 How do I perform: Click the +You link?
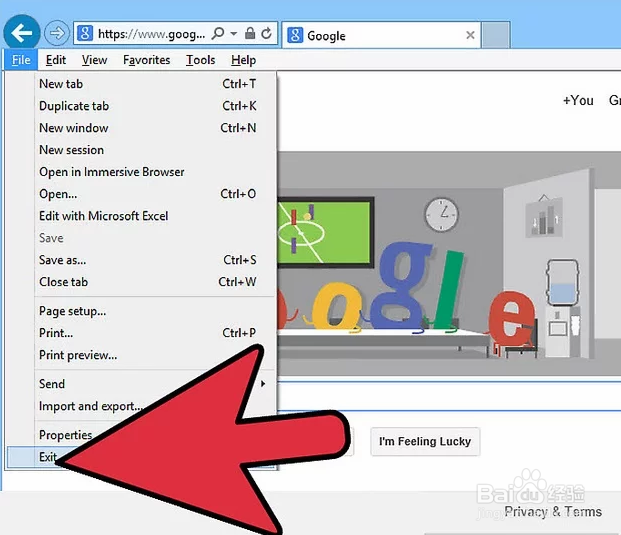click(x=578, y=100)
